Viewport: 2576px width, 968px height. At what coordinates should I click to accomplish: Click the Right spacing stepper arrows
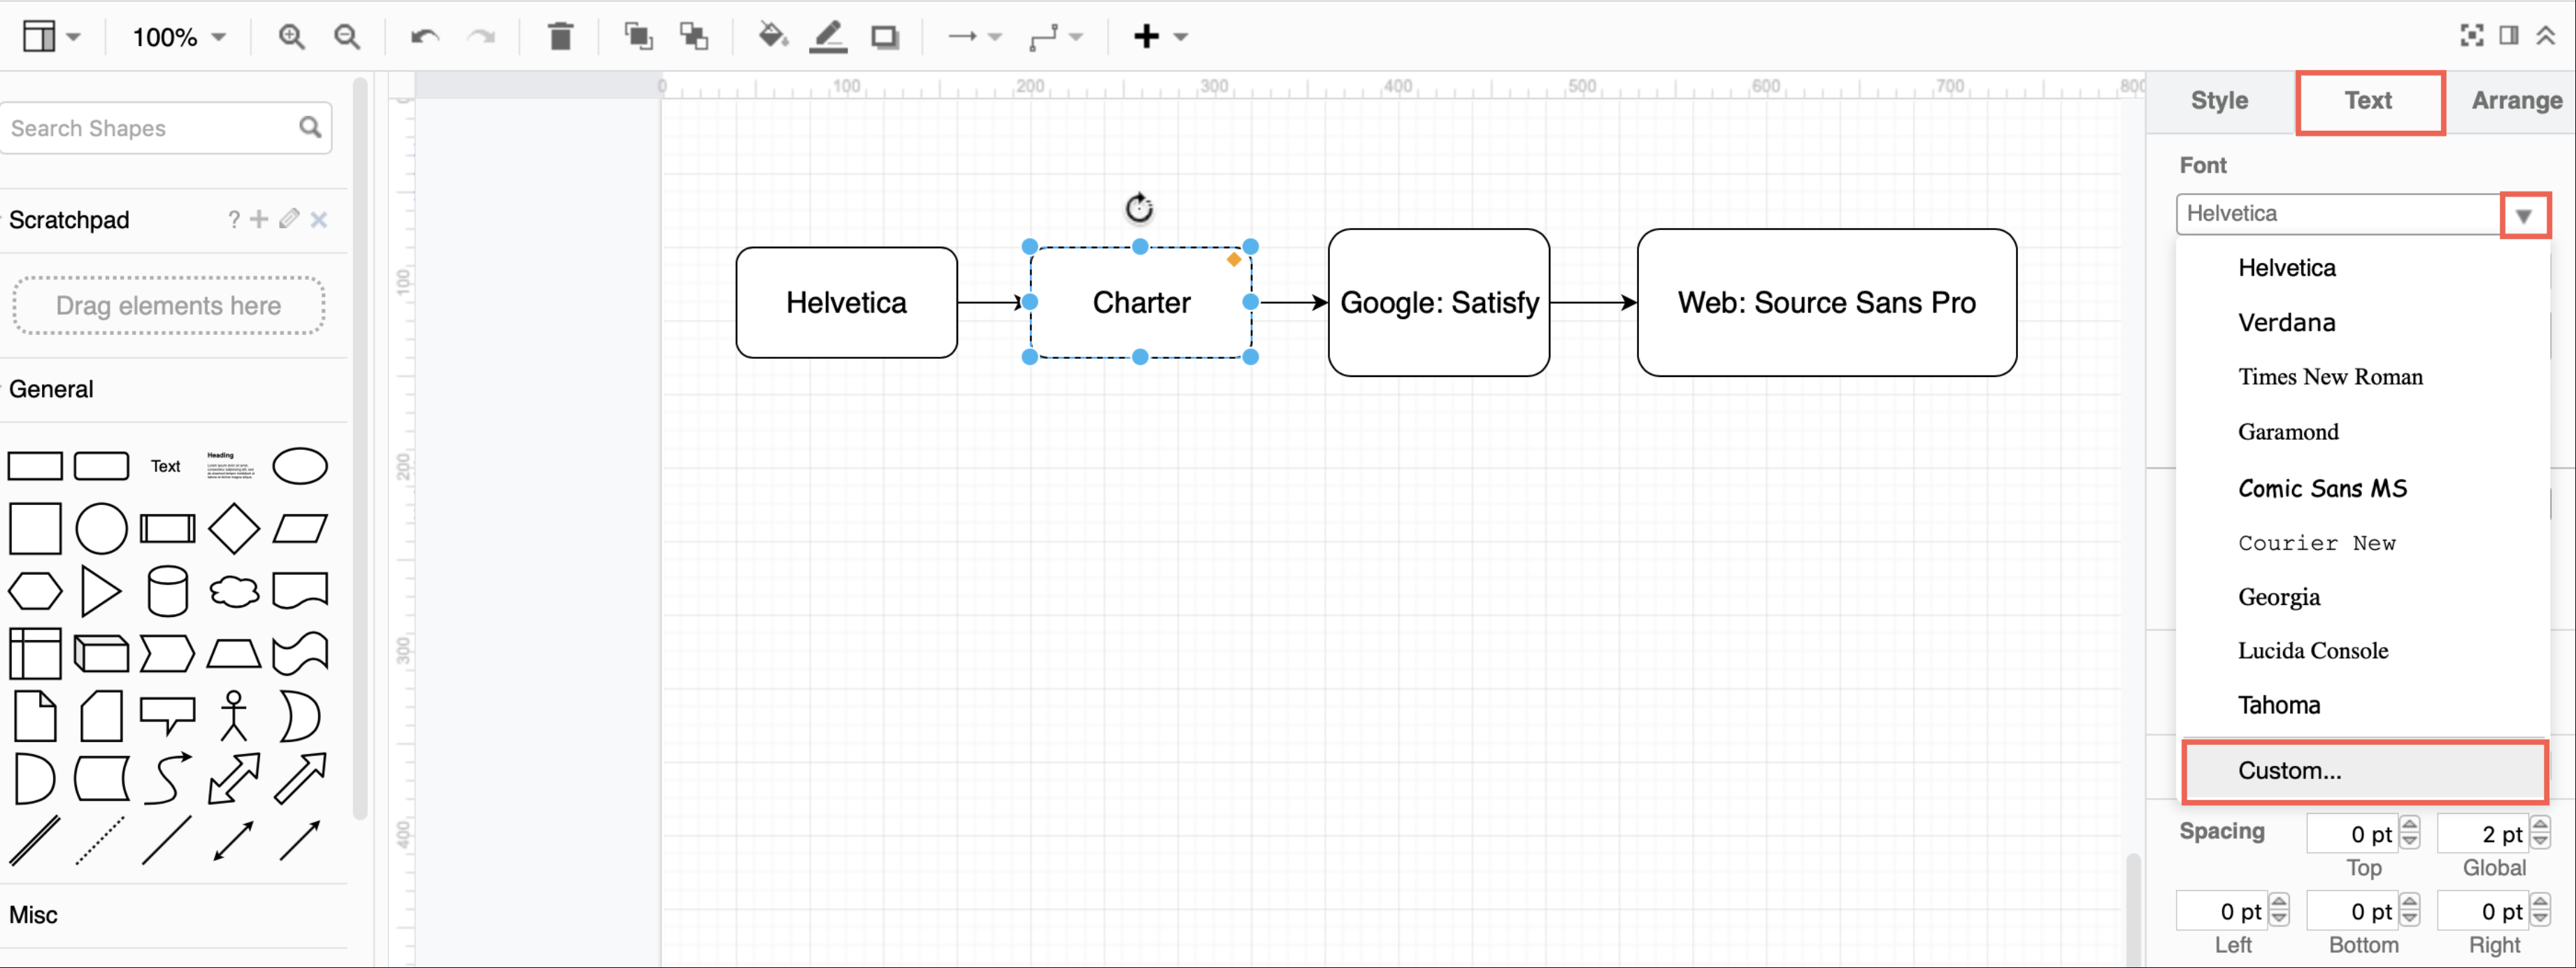click(x=2541, y=910)
